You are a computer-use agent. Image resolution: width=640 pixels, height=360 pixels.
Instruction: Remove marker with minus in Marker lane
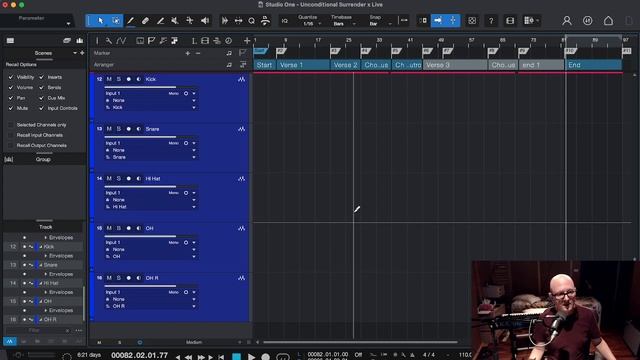198,53
